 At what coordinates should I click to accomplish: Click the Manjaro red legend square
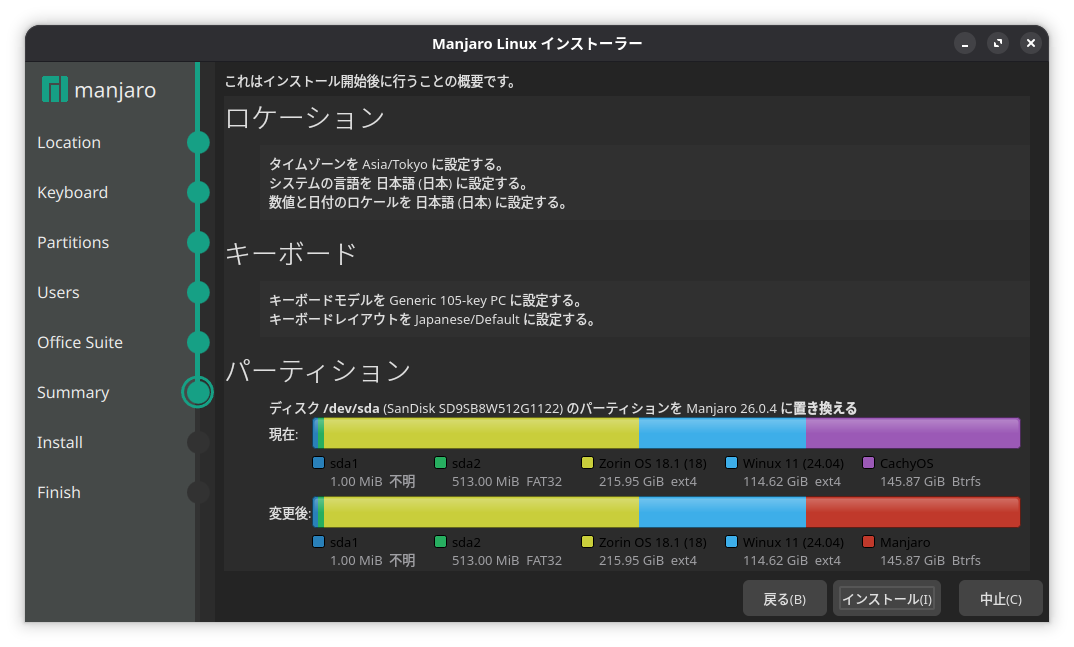[869, 542]
